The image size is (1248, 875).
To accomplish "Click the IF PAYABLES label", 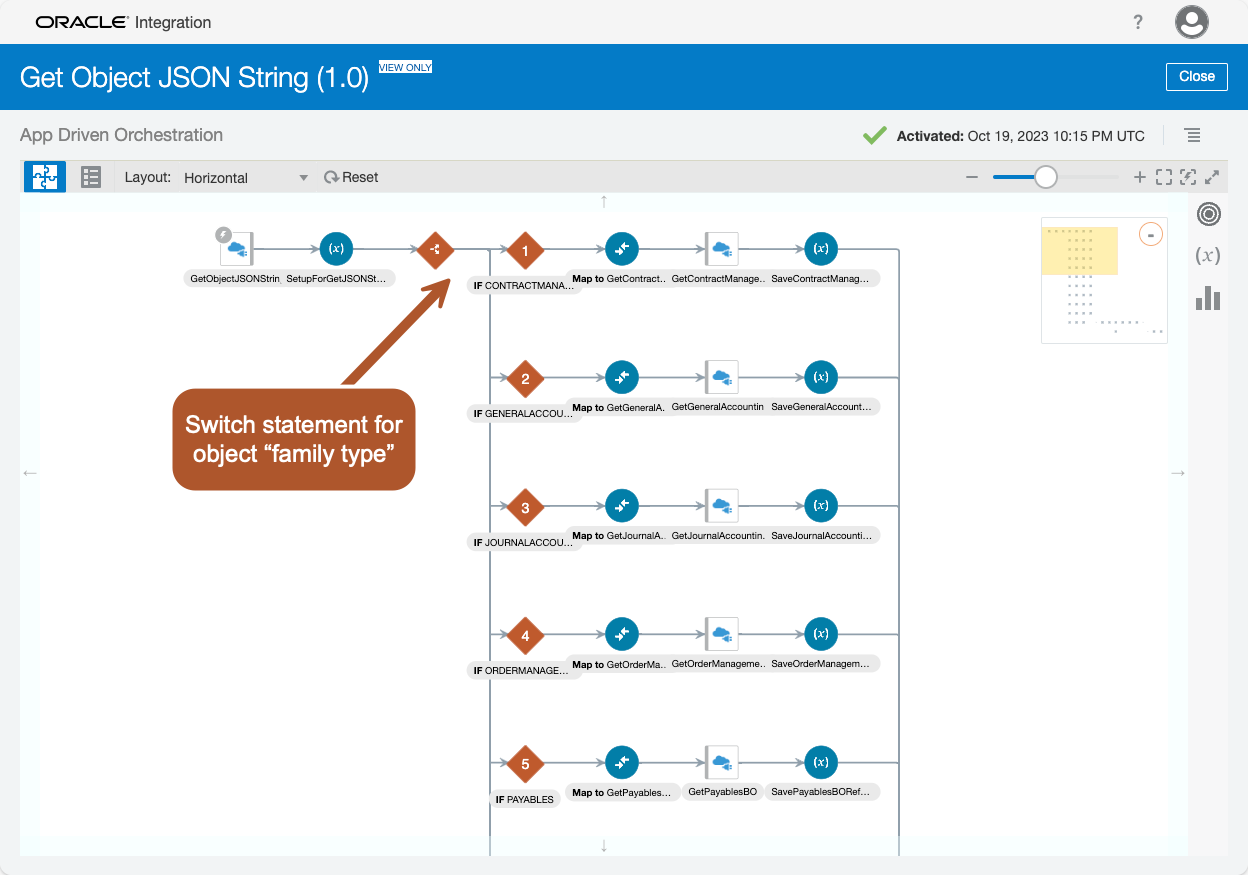I will tap(525, 799).
